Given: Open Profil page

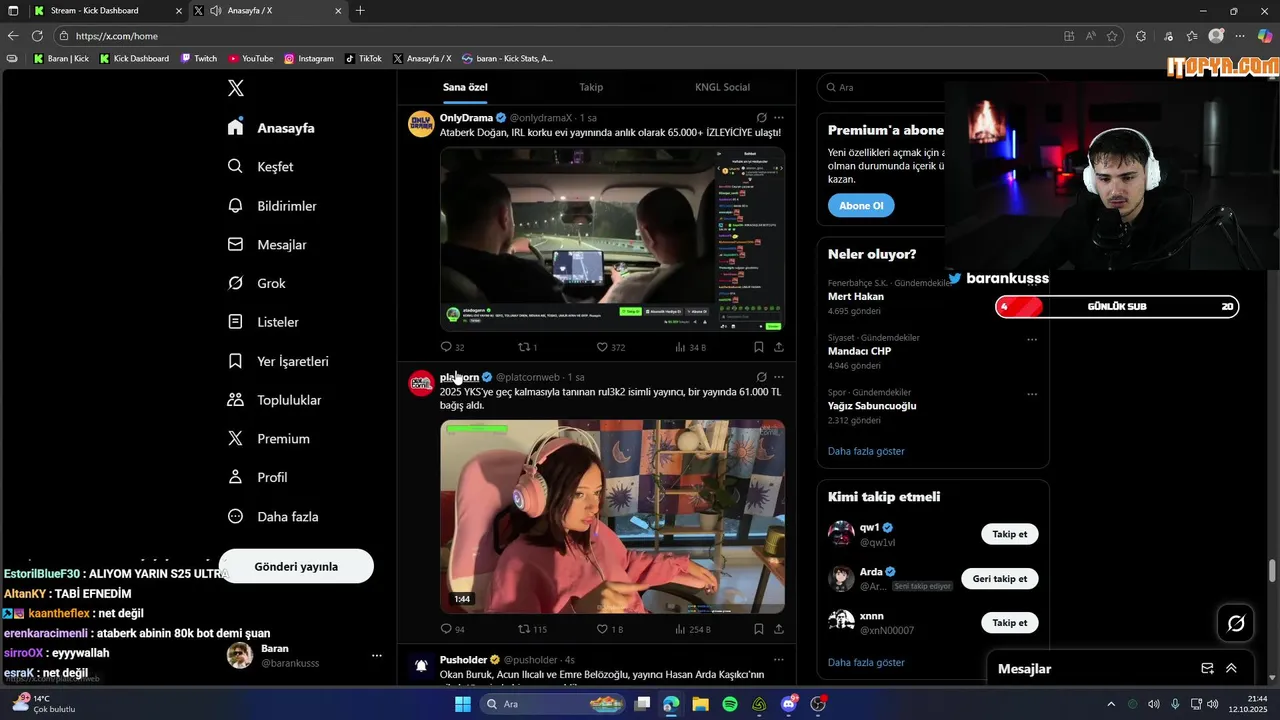Looking at the screenshot, I should click(x=257, y=478).
